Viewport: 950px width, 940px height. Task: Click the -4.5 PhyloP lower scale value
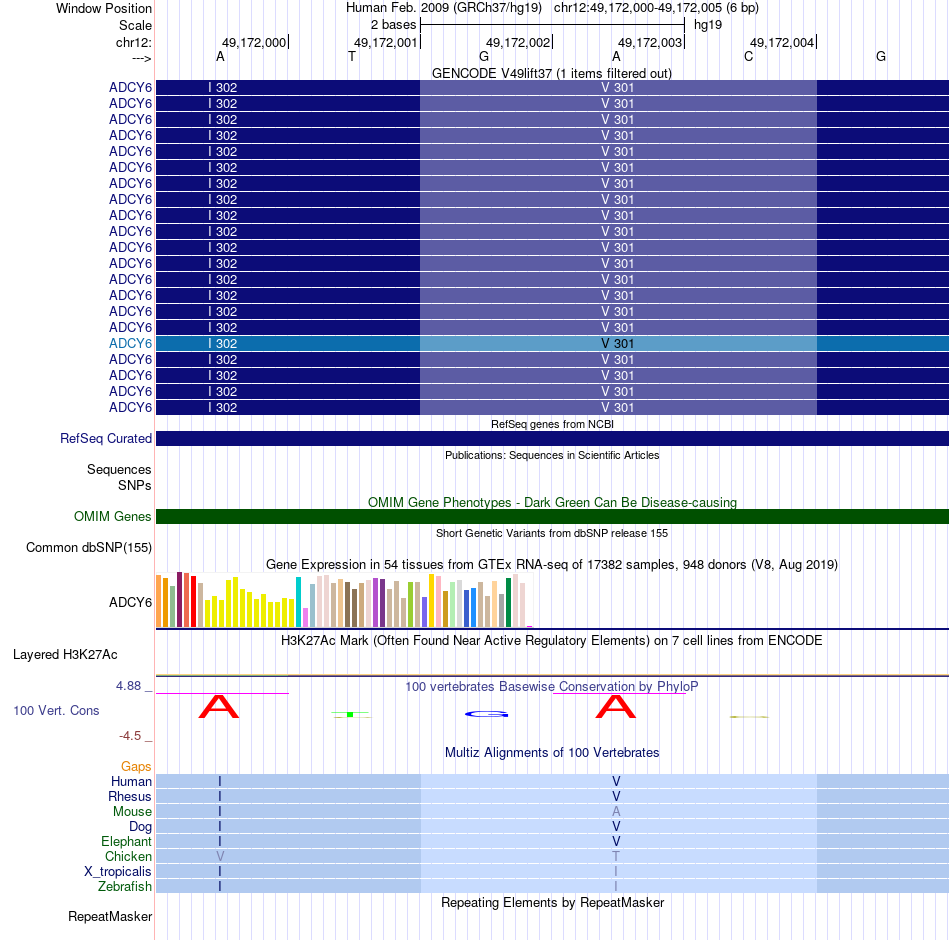coord(130,736)
